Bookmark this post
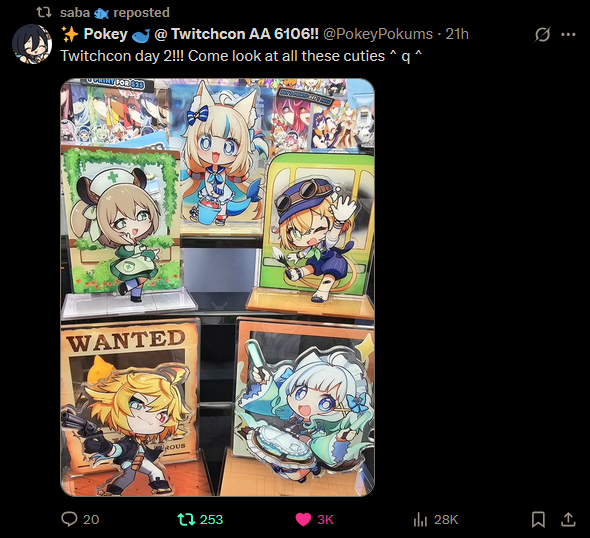590x538 pixels. (x=538, y=520)
